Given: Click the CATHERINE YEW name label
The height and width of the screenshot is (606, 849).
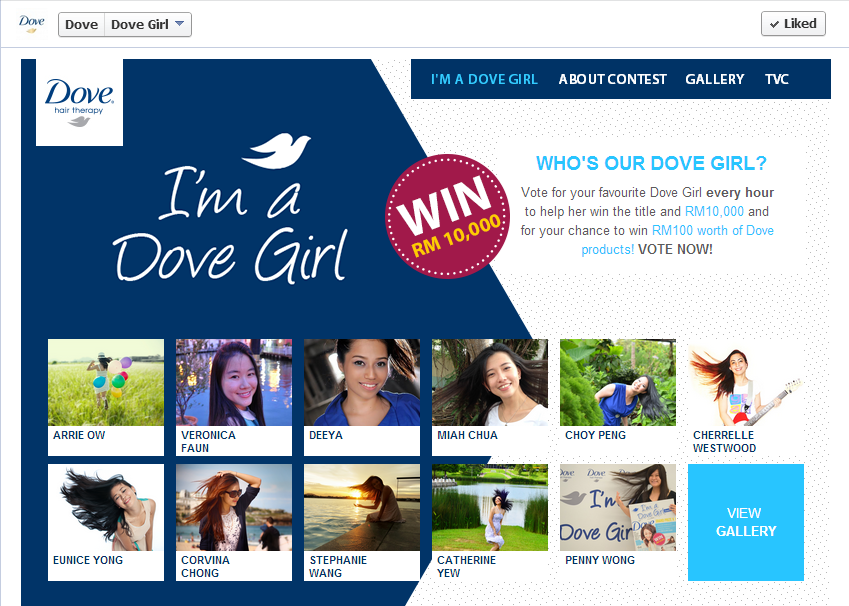Looking at the screenshot, I should 466,566.
